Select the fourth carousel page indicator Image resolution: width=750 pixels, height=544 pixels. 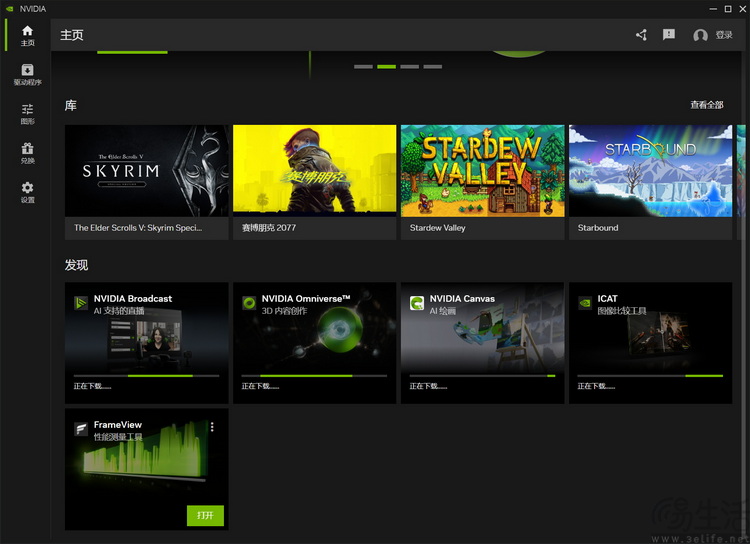pos(432,67)
